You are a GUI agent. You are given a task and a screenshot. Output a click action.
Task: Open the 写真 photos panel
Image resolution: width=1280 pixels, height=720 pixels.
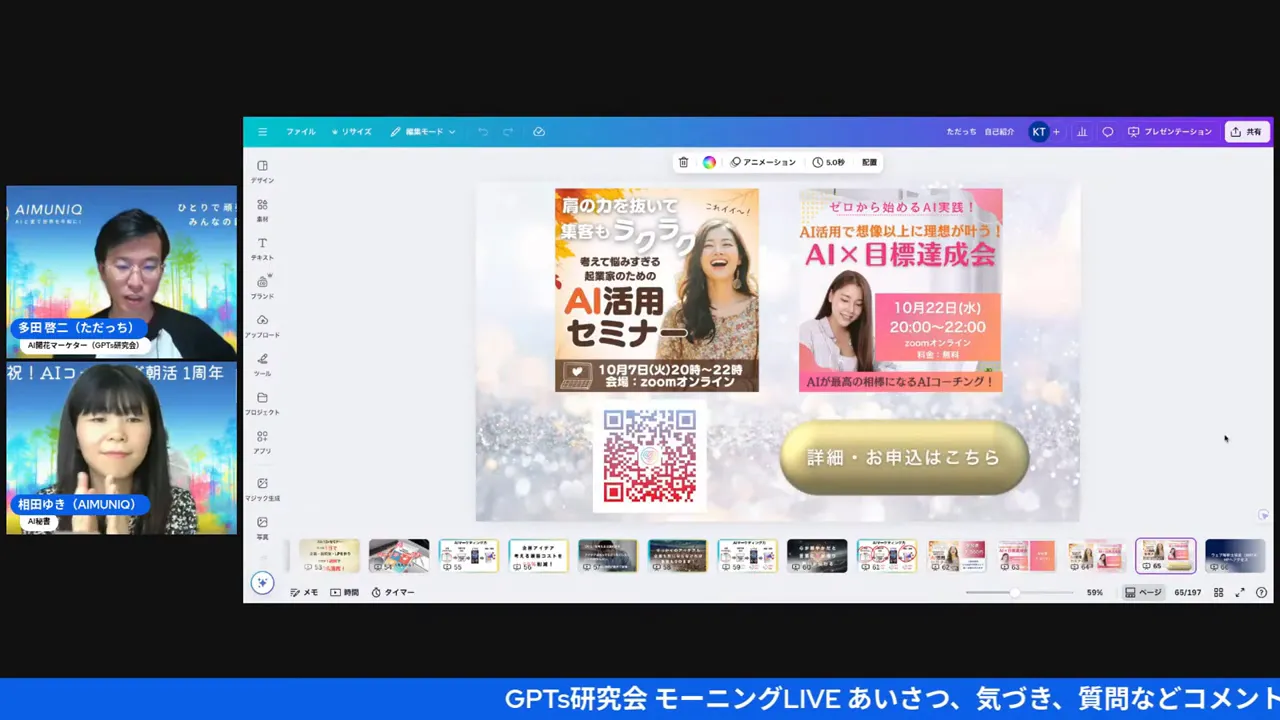(262, 528)
